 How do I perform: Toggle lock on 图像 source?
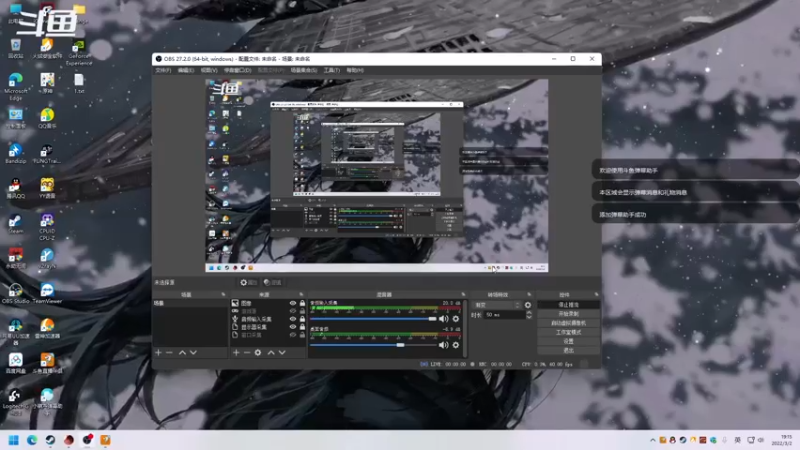click(302, 303)
